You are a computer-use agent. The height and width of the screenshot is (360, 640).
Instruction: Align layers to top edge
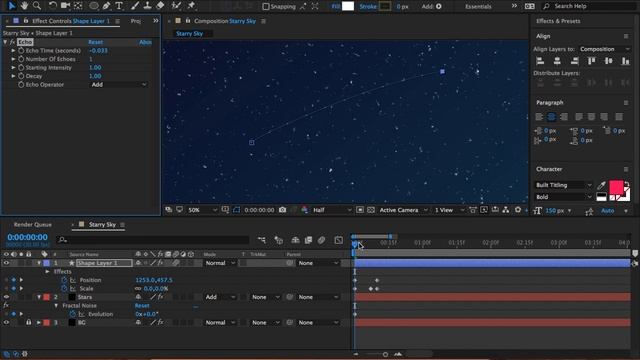[x=591, y=61]
